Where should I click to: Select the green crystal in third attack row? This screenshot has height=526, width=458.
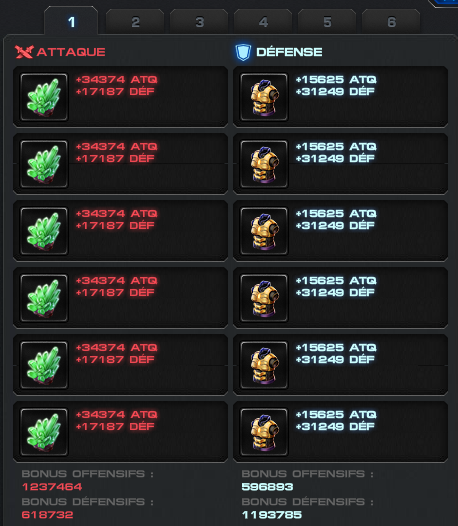coord(44,231)
